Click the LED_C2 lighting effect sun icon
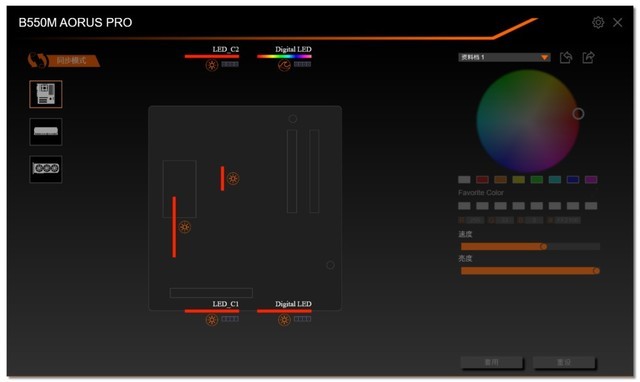 coord(212,65)
